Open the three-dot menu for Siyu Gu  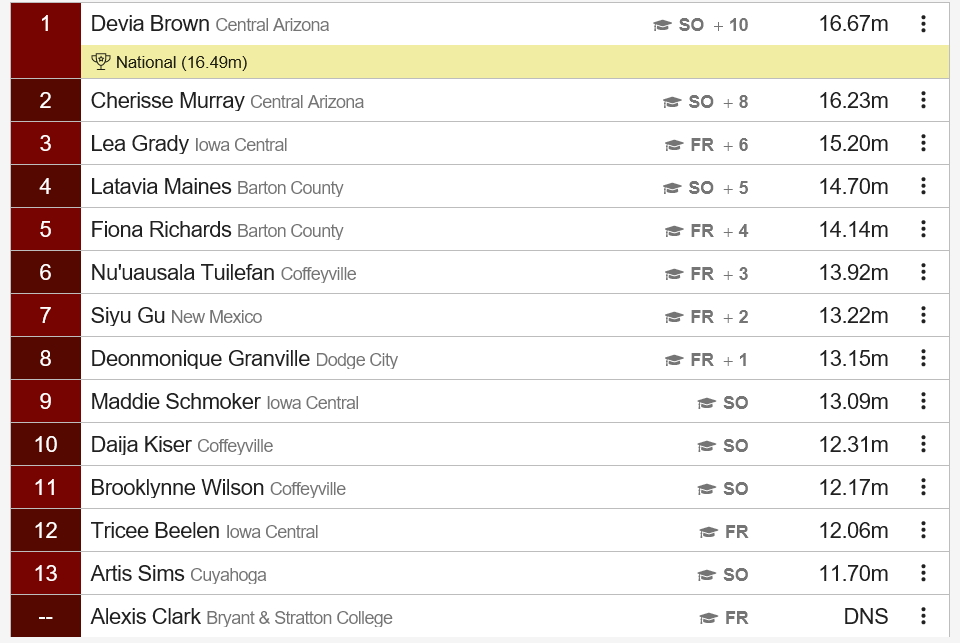pos(922,315)
